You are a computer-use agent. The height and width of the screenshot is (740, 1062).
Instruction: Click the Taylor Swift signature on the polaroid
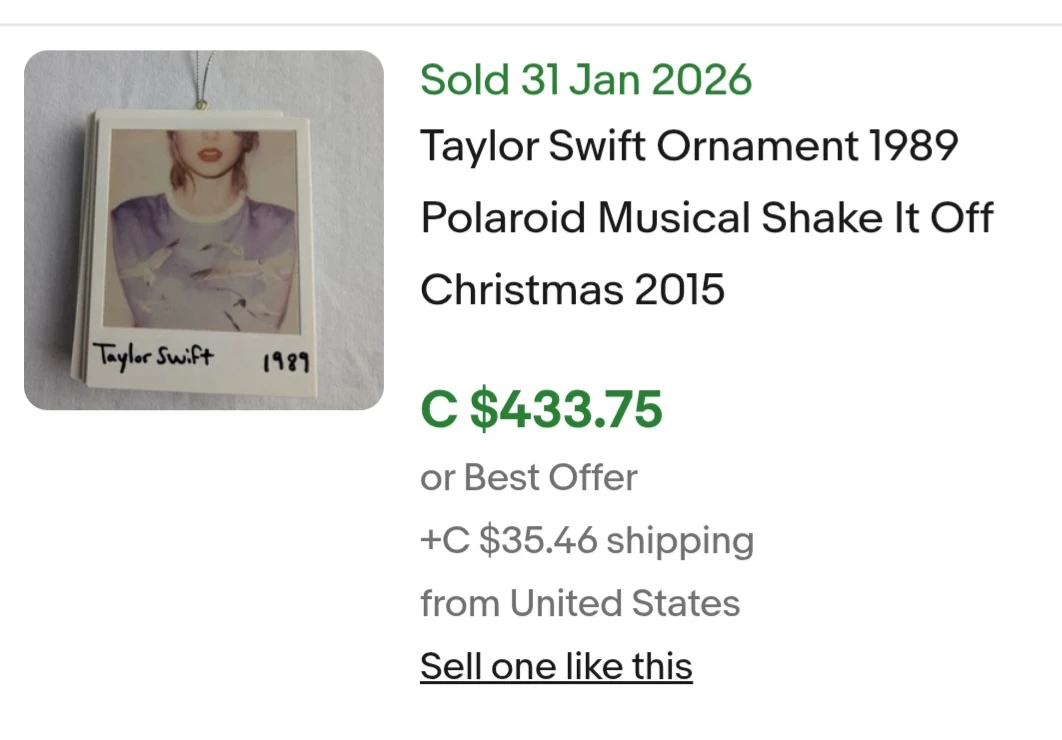pyautogui.click(x=156, y=353)
